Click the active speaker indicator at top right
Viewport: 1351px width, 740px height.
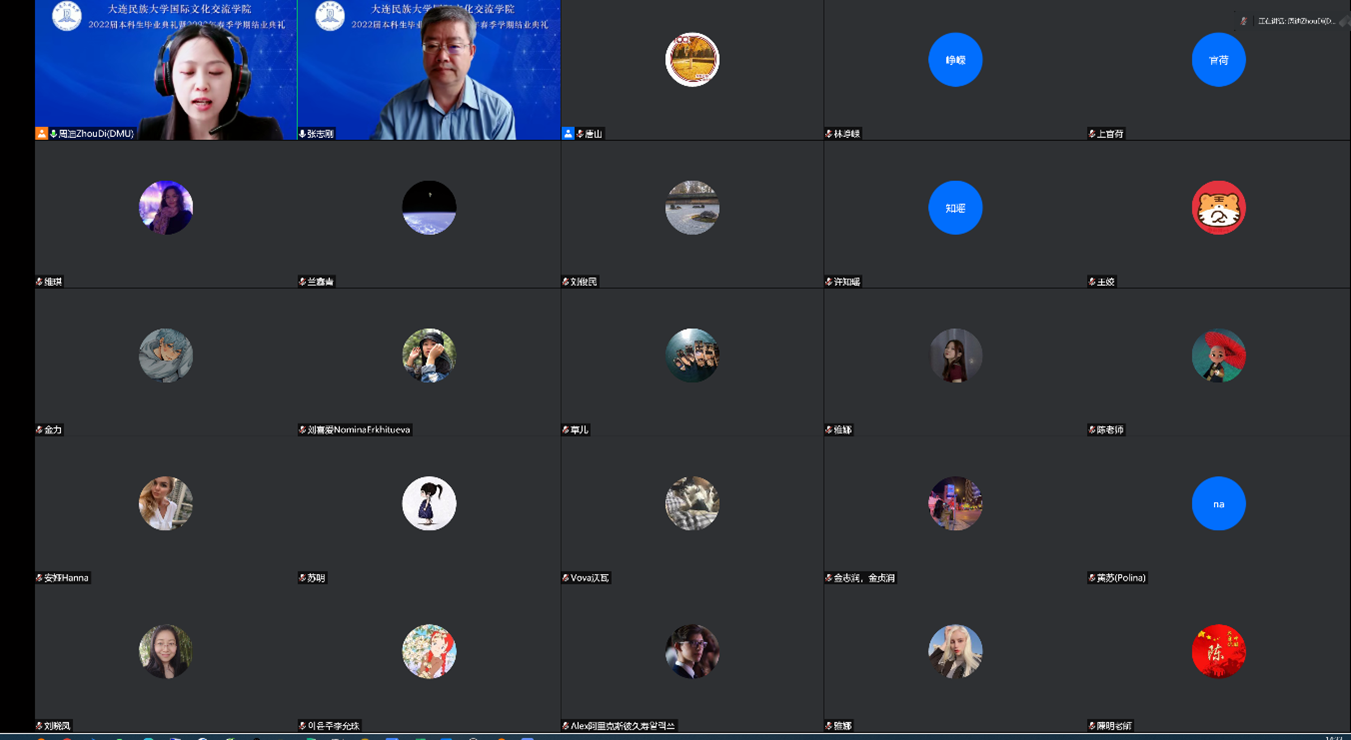[x=1290, y=20]
